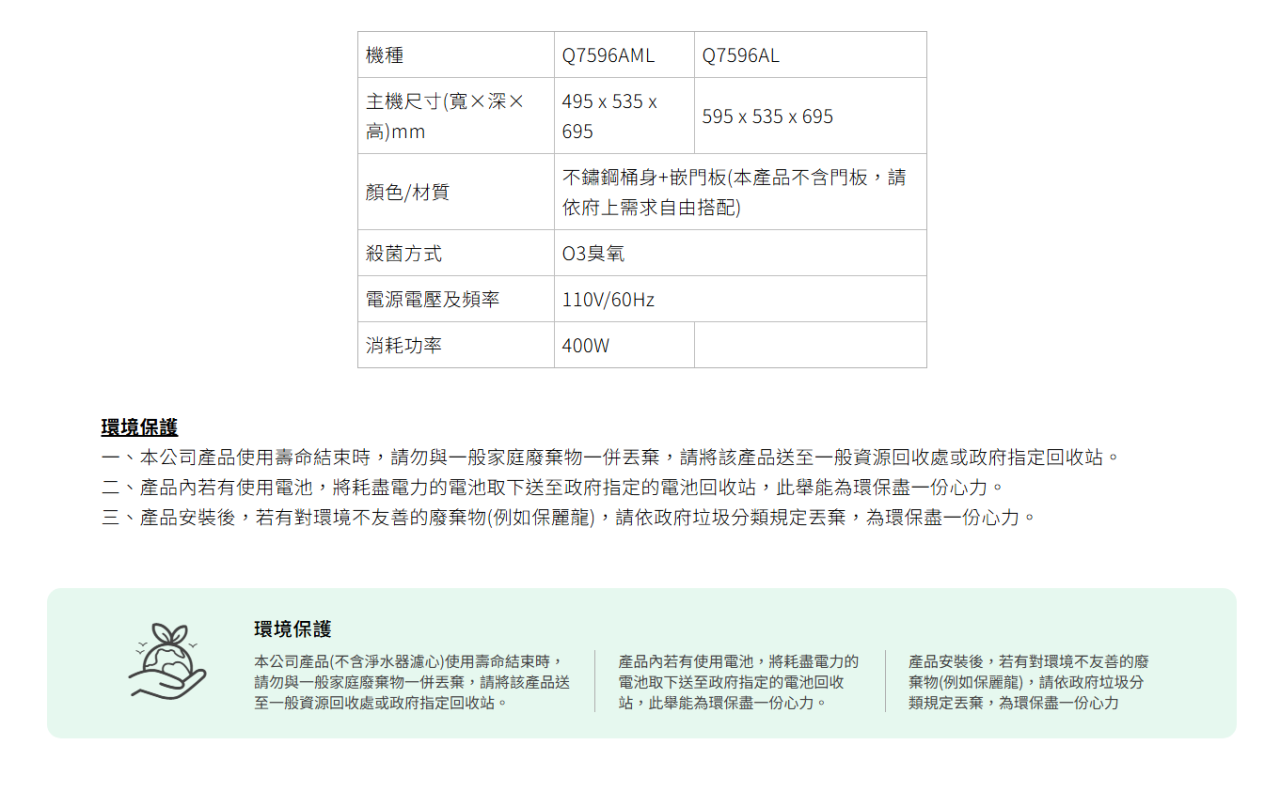
Task: Select the 顏色/材質 label cell
Action: [456, 192]
